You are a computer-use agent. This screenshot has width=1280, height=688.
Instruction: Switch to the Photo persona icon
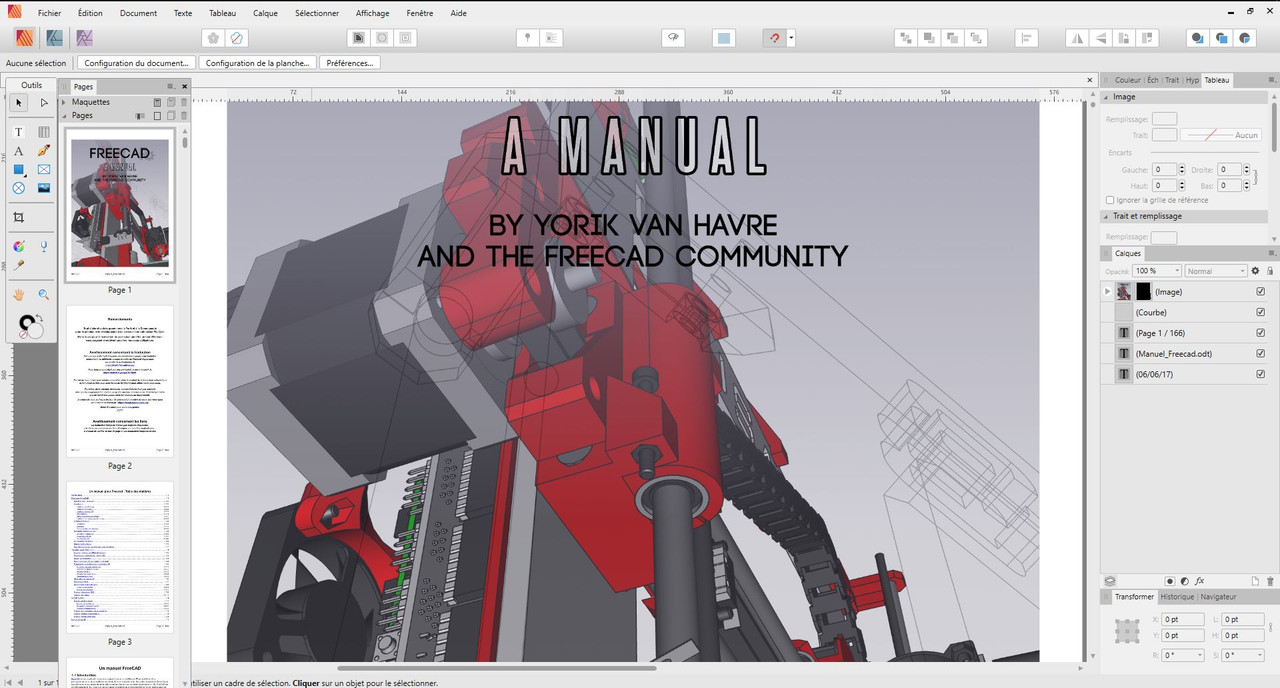coord(85,38)
